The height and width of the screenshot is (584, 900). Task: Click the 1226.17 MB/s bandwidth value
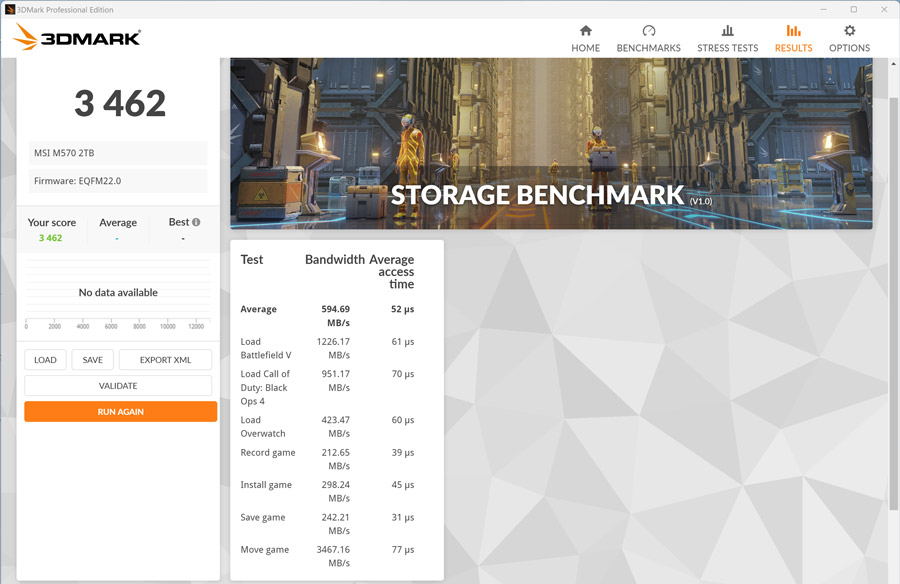point(333,348)
